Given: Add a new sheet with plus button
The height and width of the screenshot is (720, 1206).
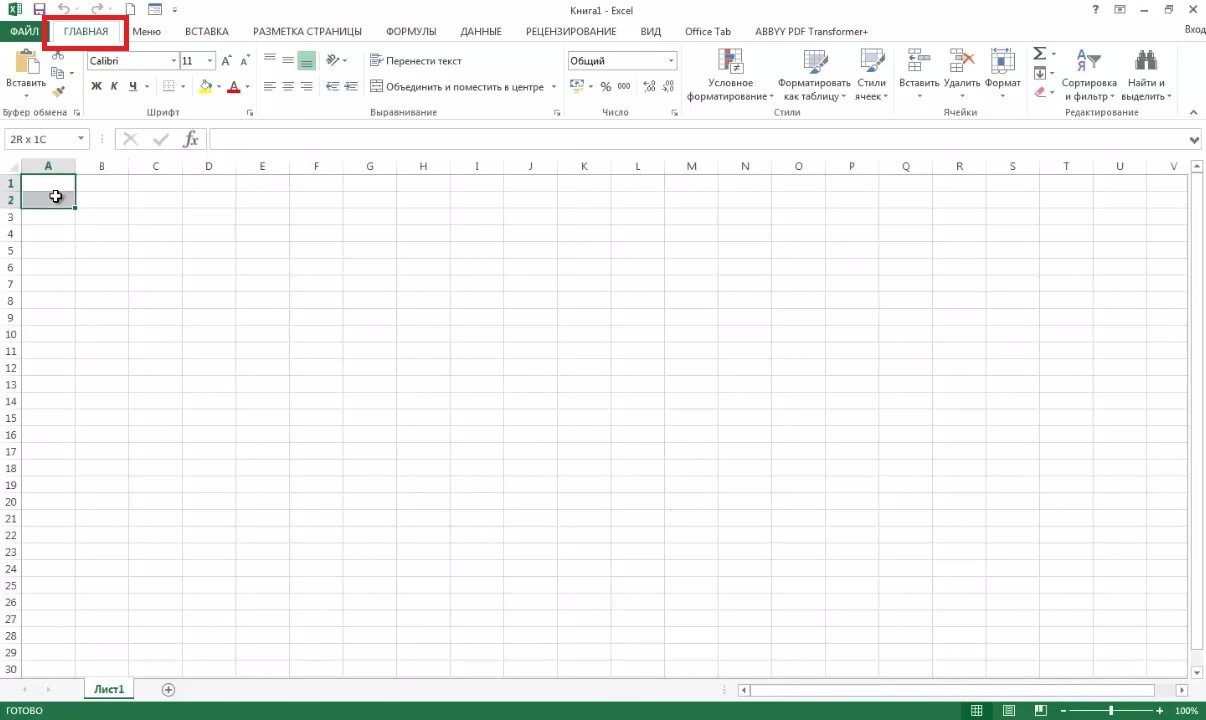Looking at the screenshot, I should tap(168, 689).
